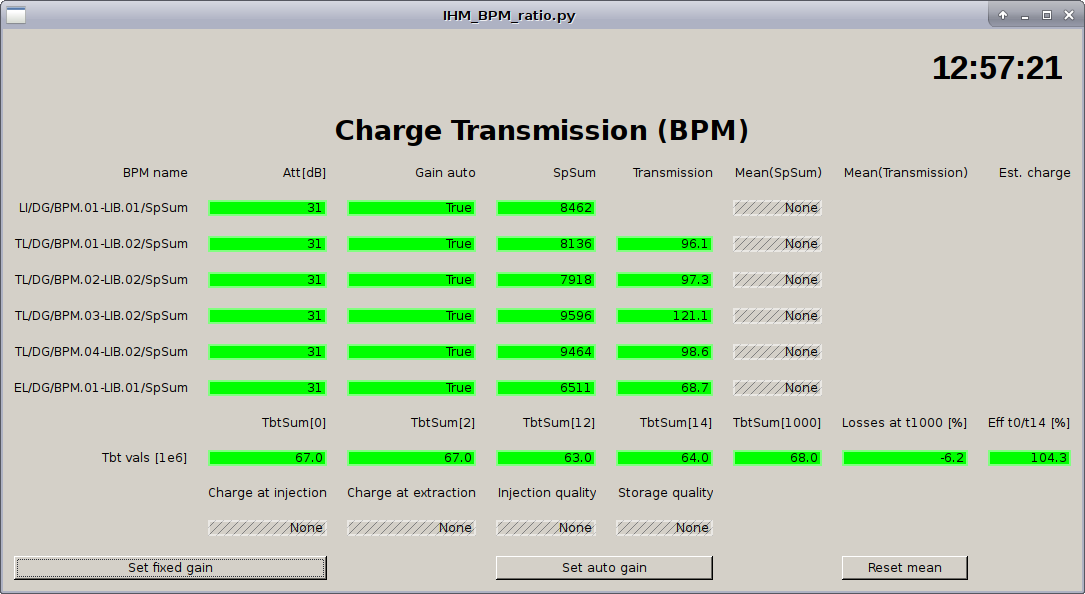The width and height of the screenshot is (1085, 594).
Task: Click the Storage quality None field
Action: 665,528
